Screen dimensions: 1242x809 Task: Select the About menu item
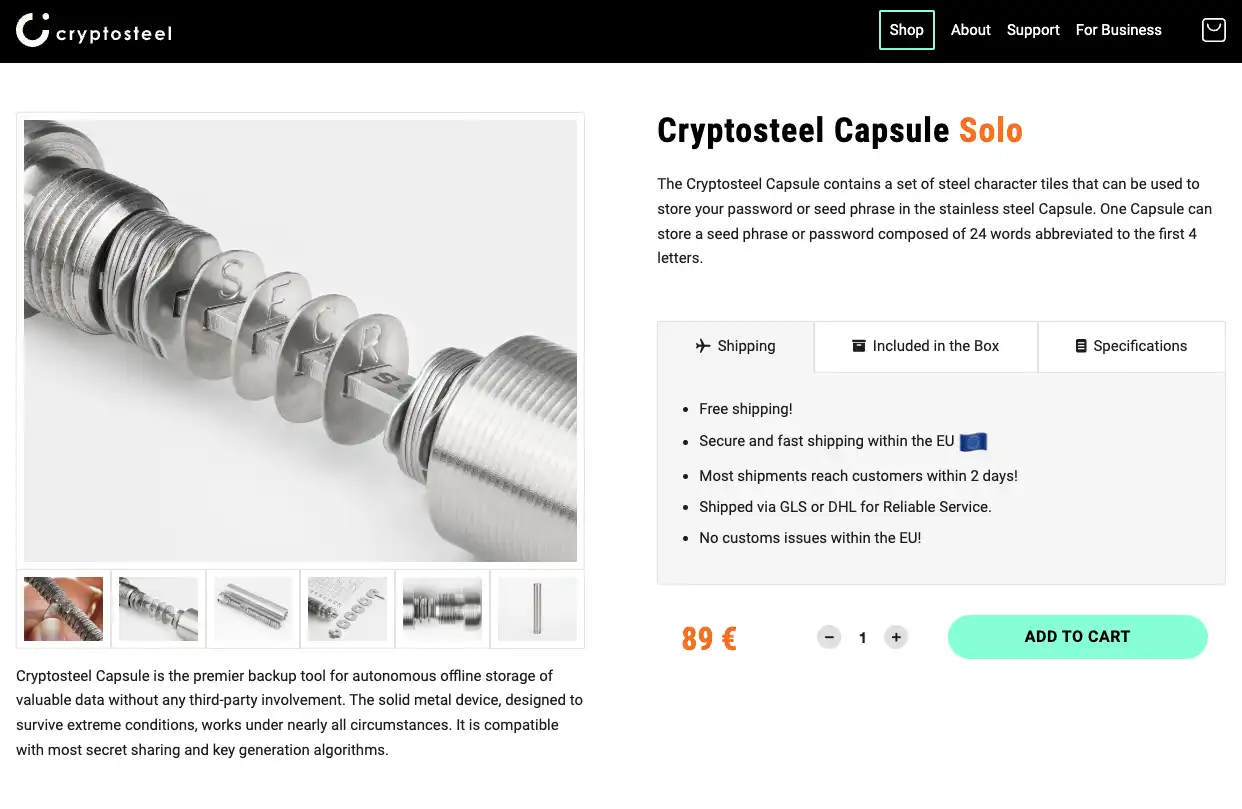(x=970, y=30)
